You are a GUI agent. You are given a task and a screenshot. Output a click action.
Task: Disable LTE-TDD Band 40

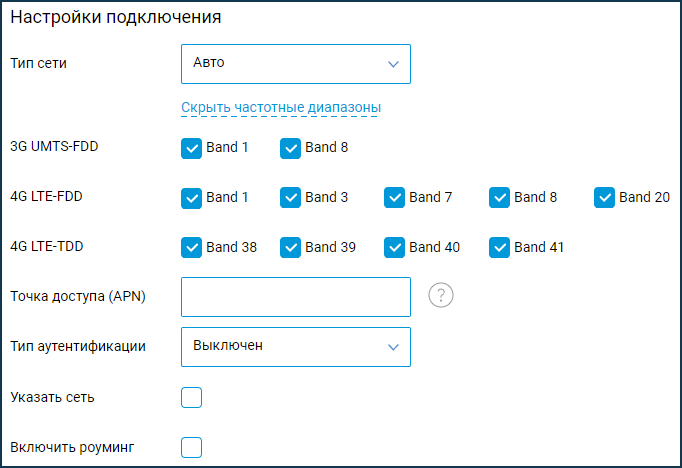(x=394, y=247)
